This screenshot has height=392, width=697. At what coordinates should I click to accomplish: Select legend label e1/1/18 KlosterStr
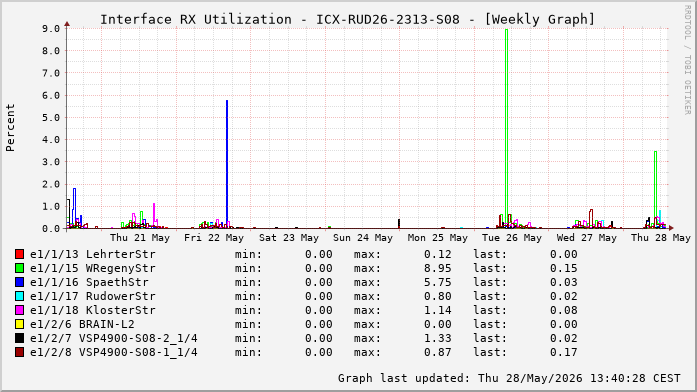pos(93,310)
